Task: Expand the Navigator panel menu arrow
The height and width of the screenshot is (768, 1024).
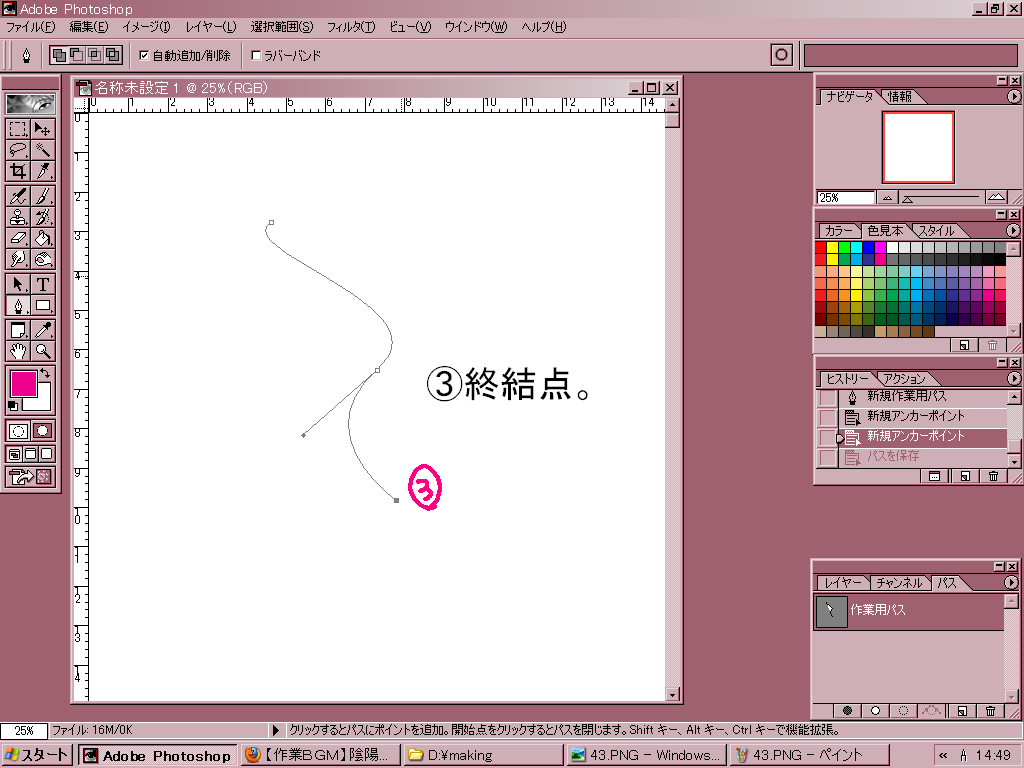Action: [x=1012, y=97]
